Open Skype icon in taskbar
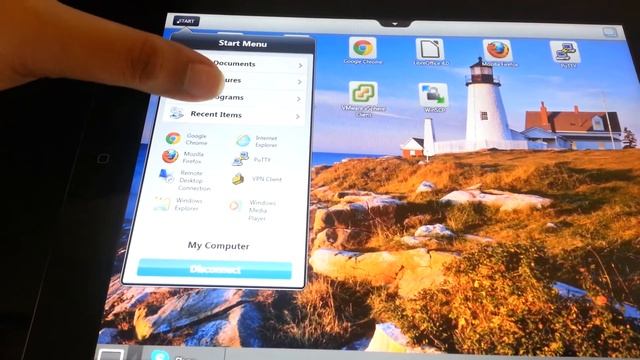The image size is (640, 360). pos(160,356)
